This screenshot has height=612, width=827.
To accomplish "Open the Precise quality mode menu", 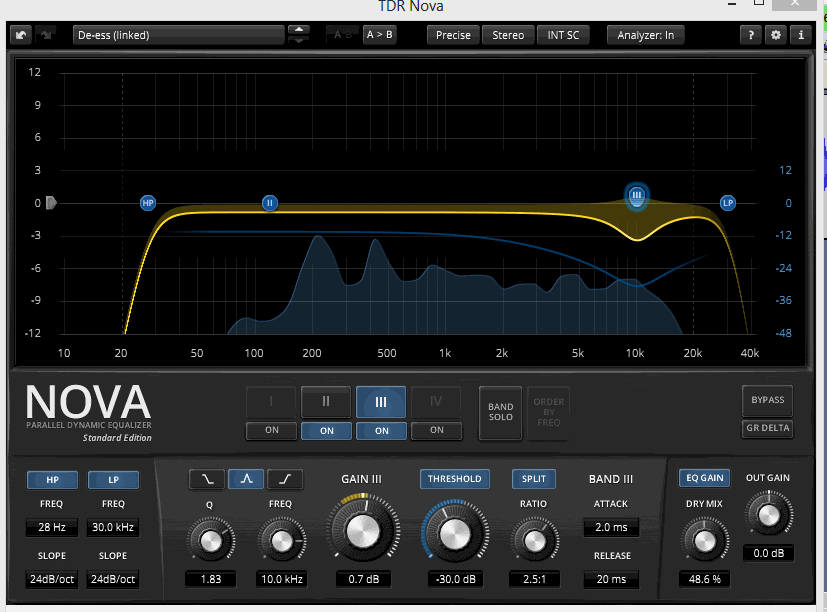I will pos(453,35).
